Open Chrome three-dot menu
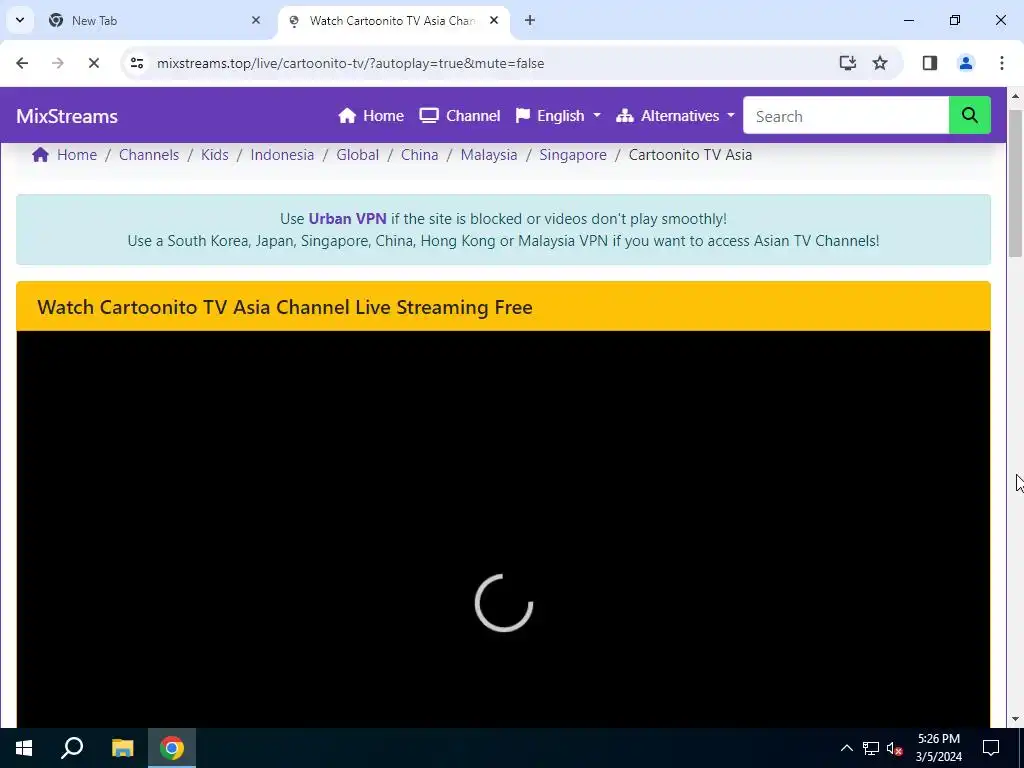 pos(1002,63)
